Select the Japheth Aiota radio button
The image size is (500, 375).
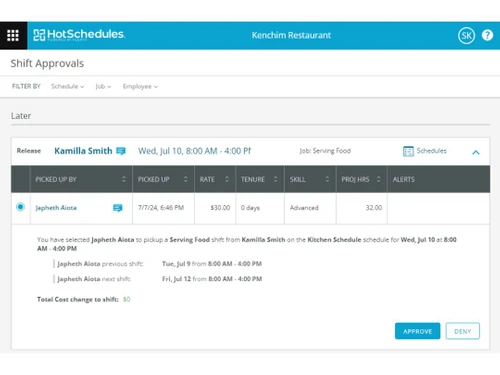(20, 207)
